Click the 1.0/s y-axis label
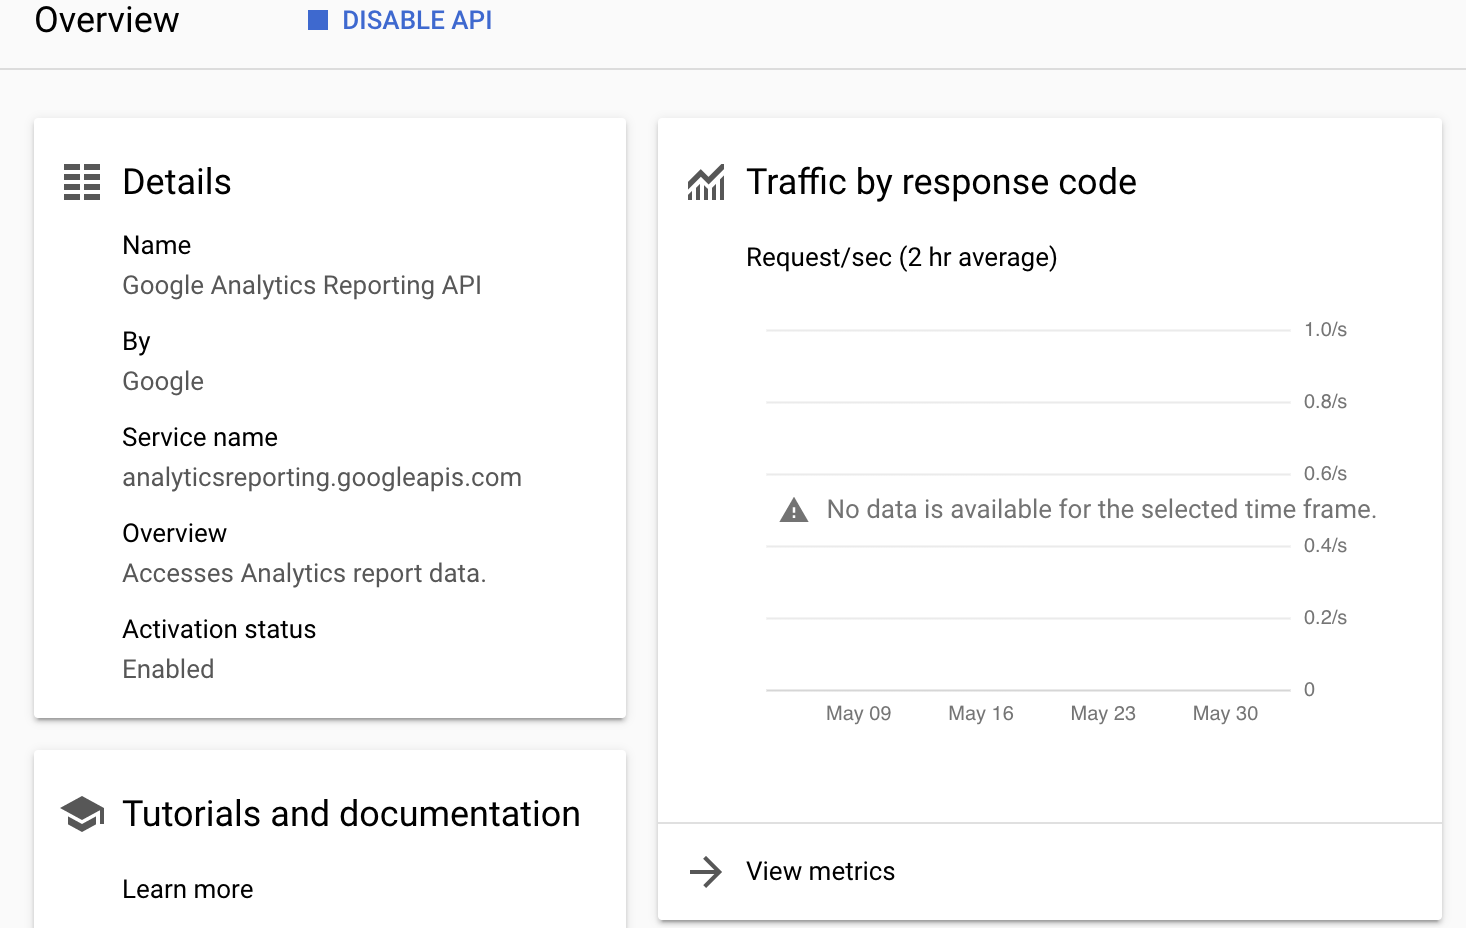 tap(1325, 329)
